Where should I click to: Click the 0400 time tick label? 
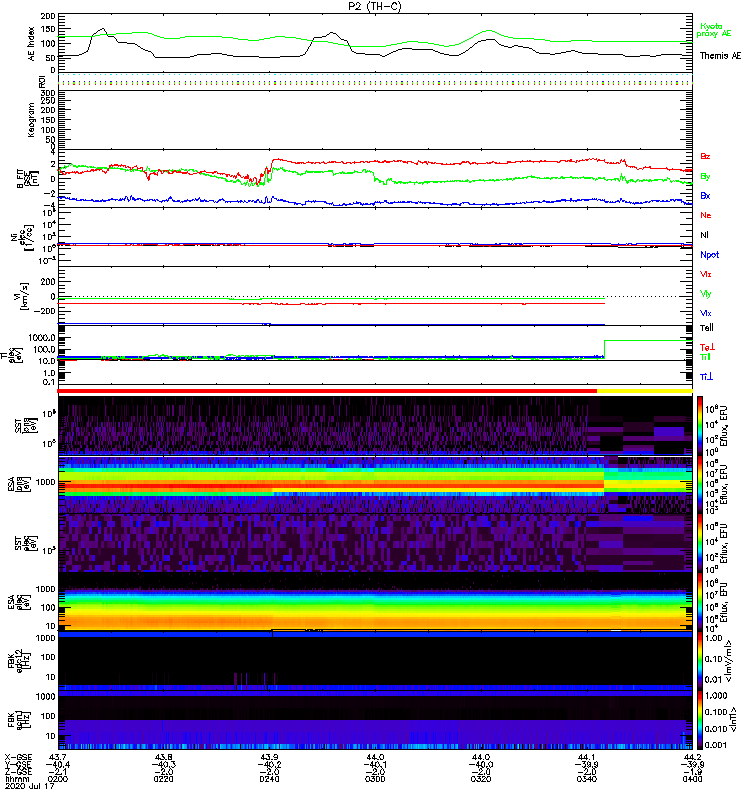tap(692, 779)
